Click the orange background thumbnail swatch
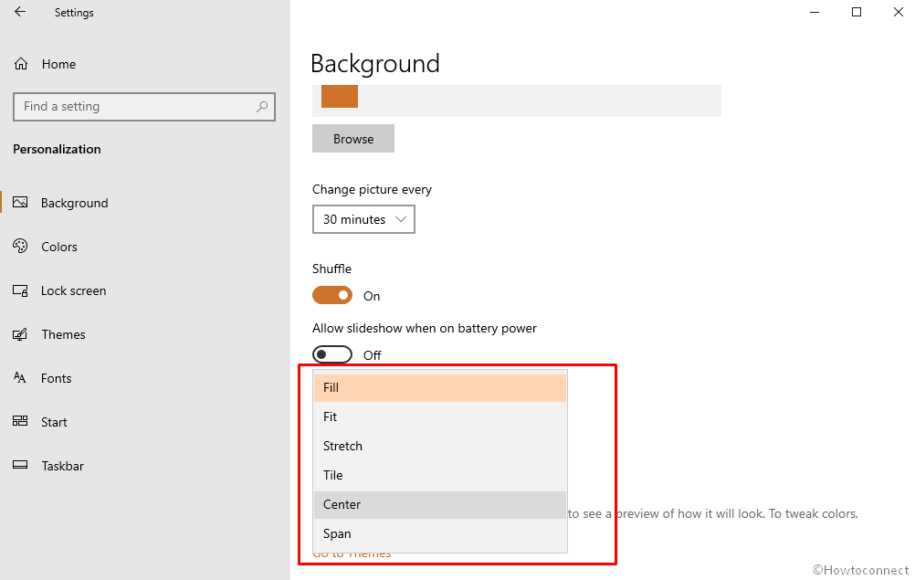The image size is (915, 580). pos(338,97)
